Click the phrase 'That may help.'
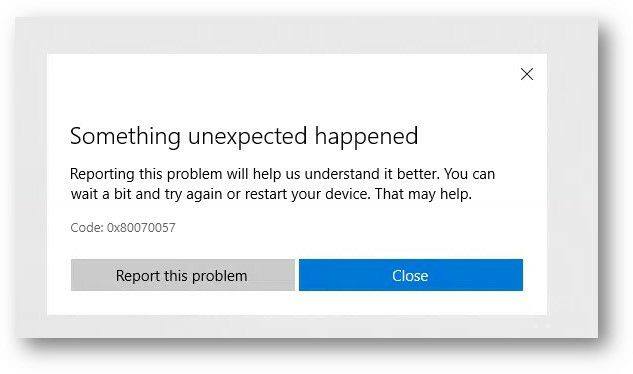The image size is (633, 374). point(423,194)
